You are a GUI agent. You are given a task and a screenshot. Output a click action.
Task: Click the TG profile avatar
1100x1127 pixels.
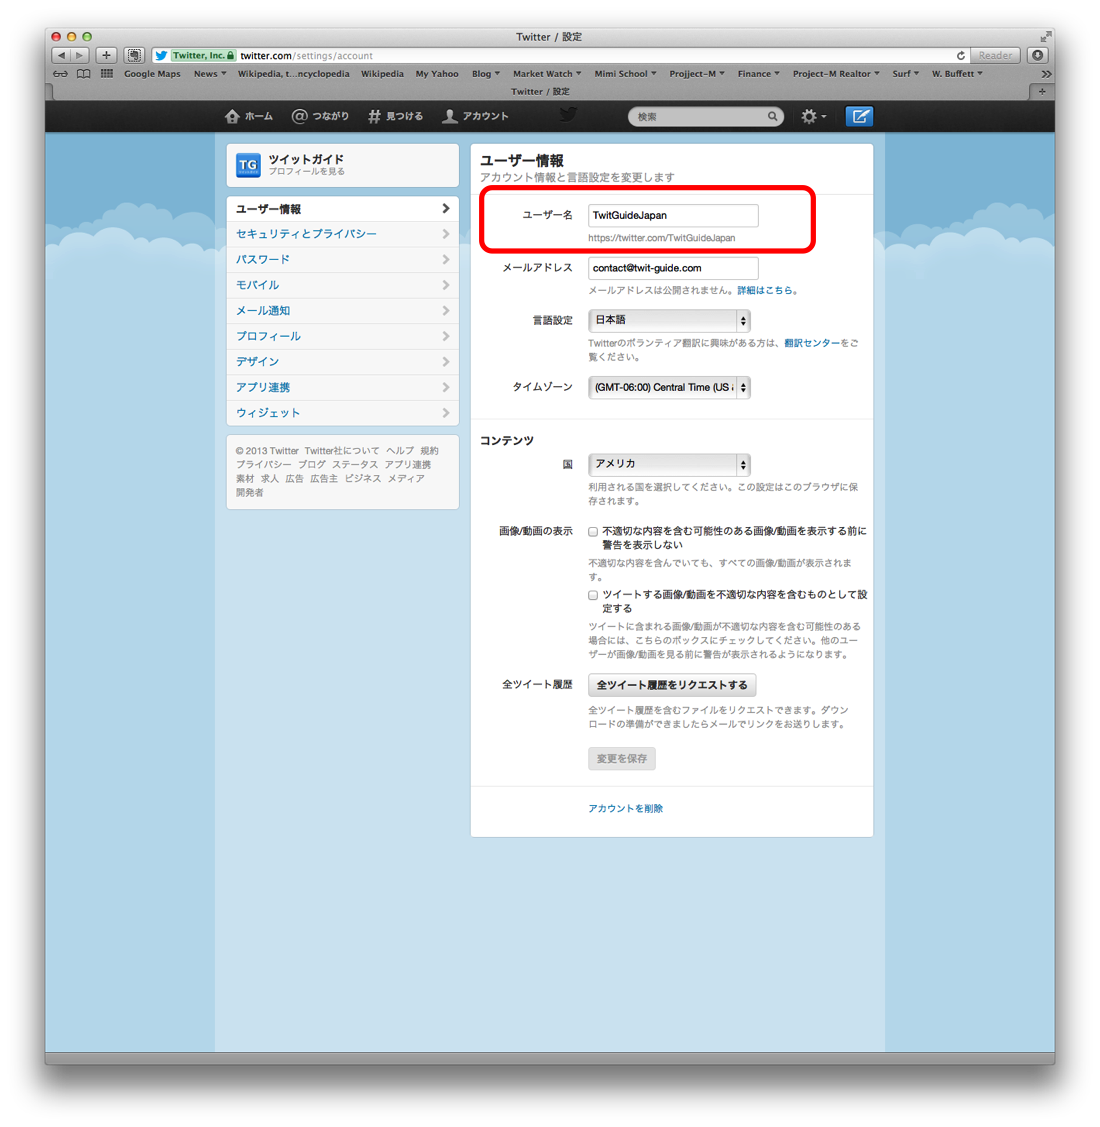248,165
